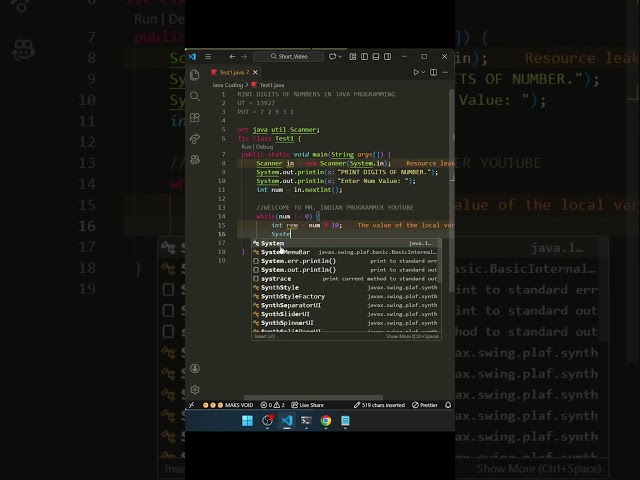Click the VS Code logo in title bar
Image resolution: width=640 pixels, height=480 pixels.
(192, 56)
